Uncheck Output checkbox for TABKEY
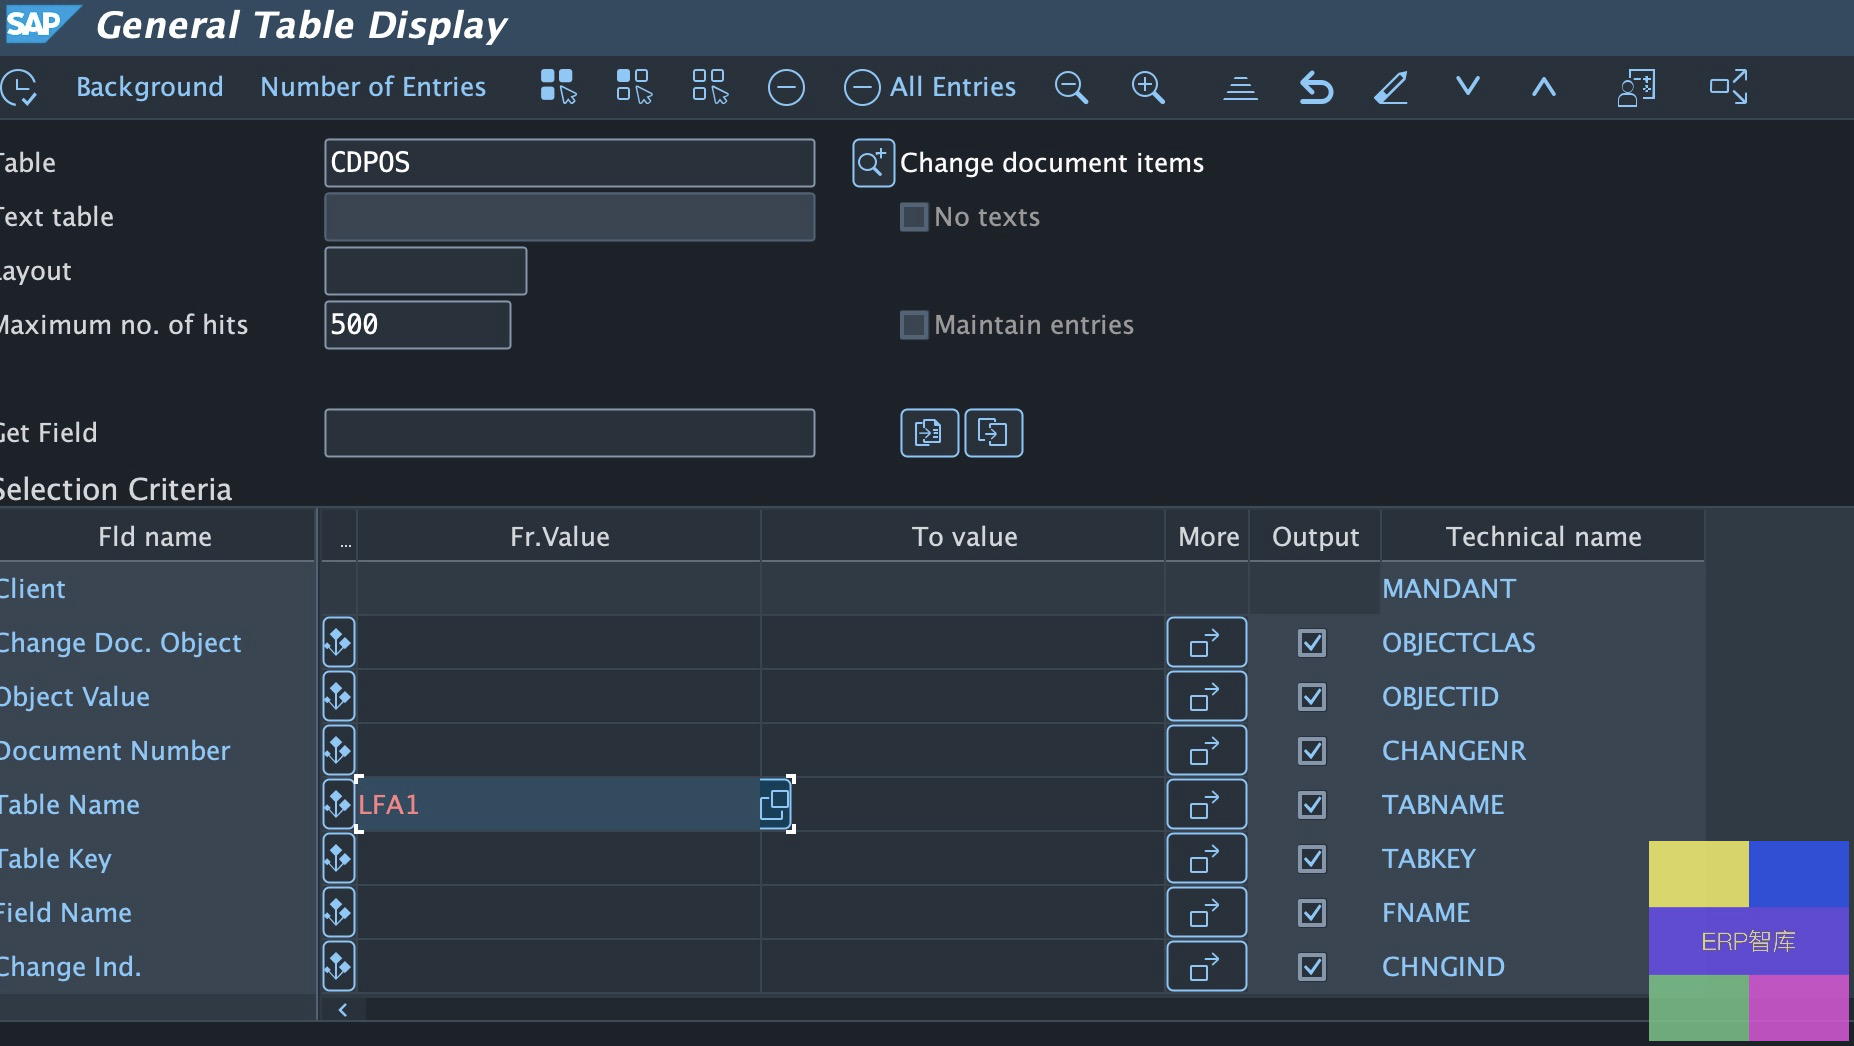The image size is (1854, 1046). [x=1312, y=858]
